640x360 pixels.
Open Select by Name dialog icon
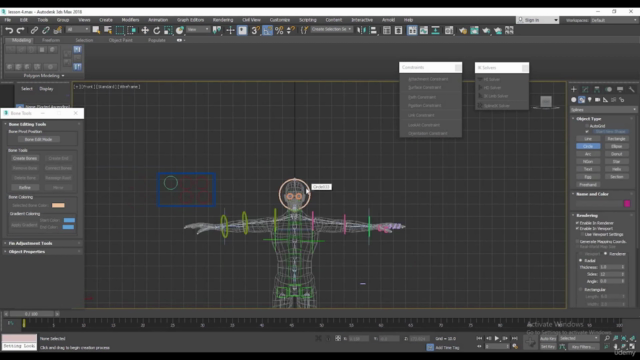[108, 30]
